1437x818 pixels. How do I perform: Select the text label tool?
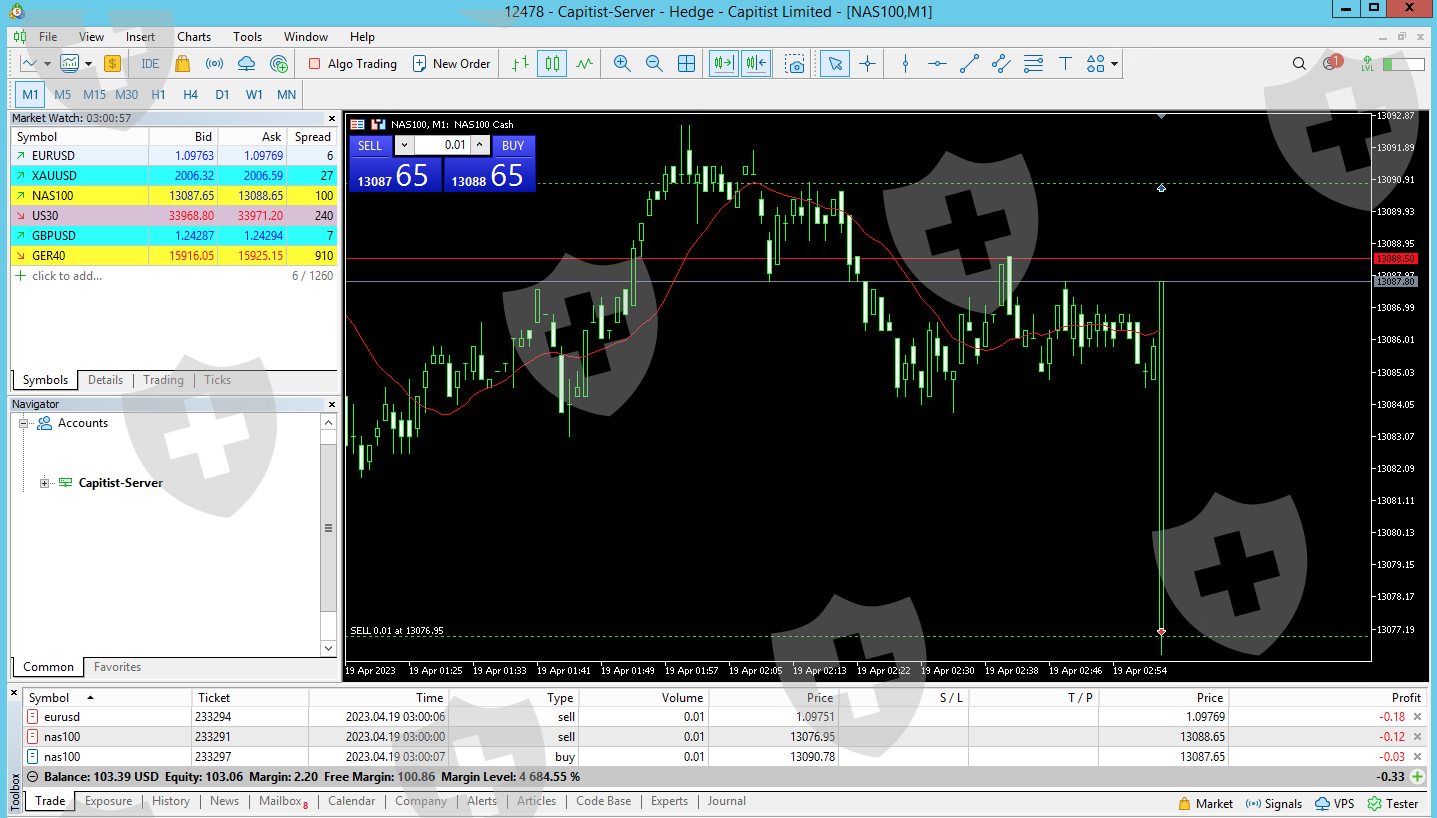pyautogui.click(x=1065, y=64)
